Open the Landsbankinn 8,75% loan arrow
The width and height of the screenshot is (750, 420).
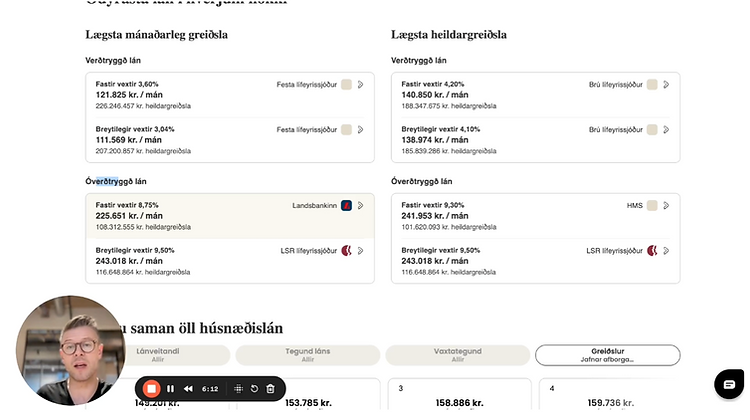point(361,206)
